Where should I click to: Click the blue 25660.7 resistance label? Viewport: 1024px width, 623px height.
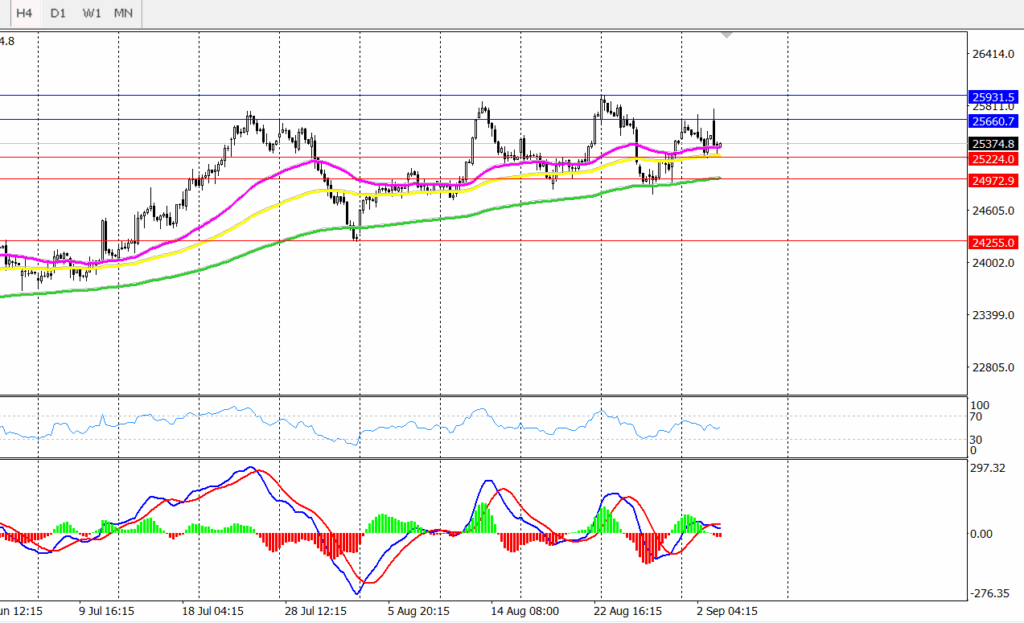993,121
